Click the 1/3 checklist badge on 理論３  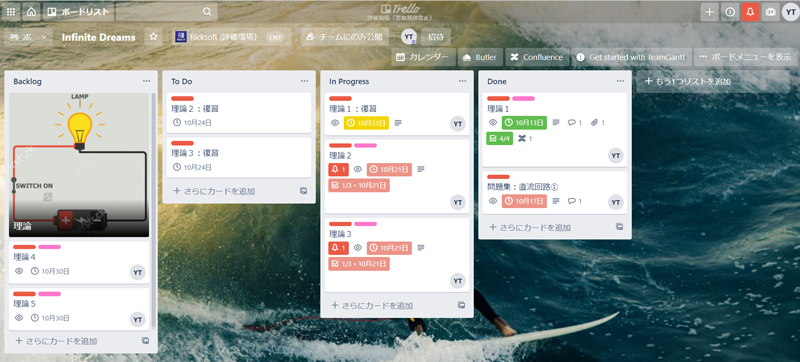[359, 264]
